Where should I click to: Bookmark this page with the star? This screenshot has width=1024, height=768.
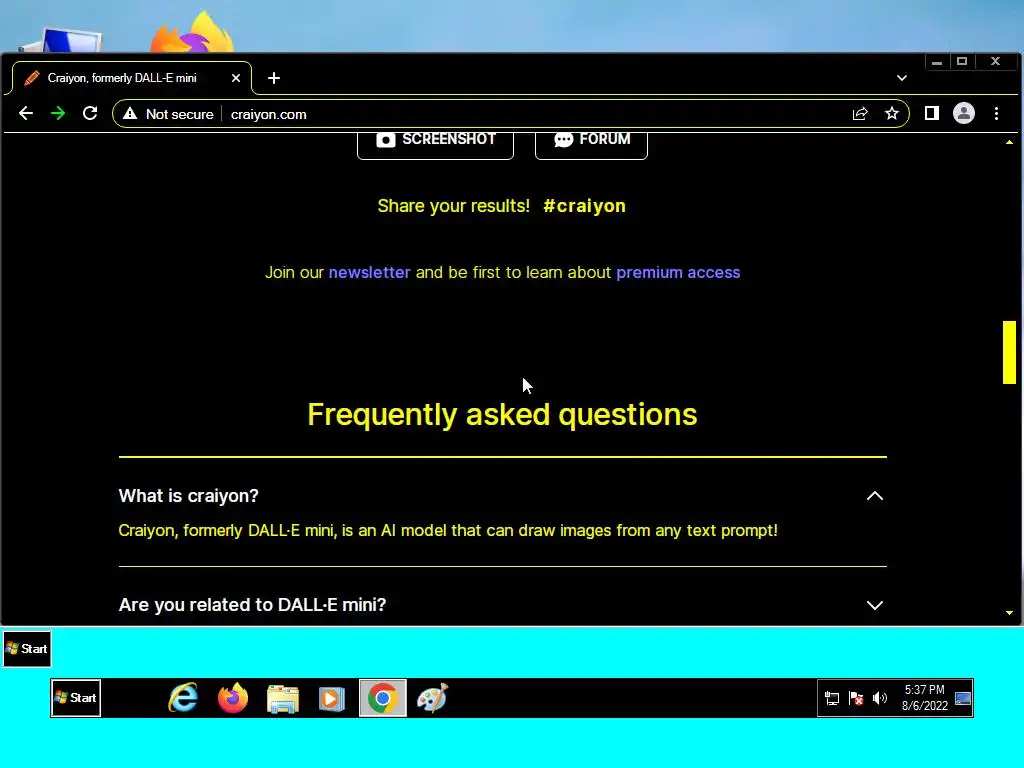pos(891,114)
